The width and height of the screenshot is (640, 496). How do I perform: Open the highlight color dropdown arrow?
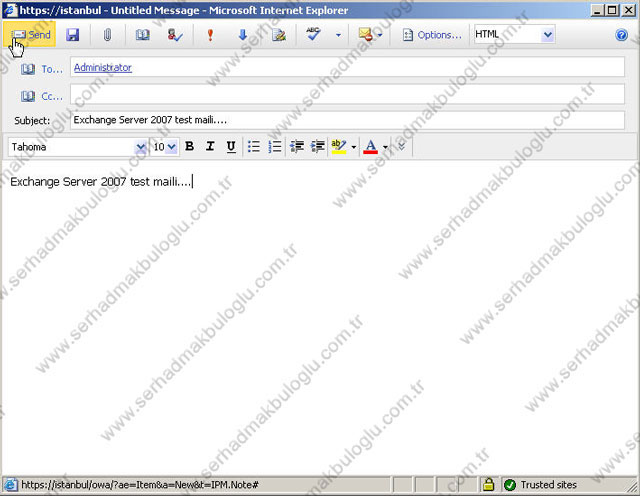[354, 147]
